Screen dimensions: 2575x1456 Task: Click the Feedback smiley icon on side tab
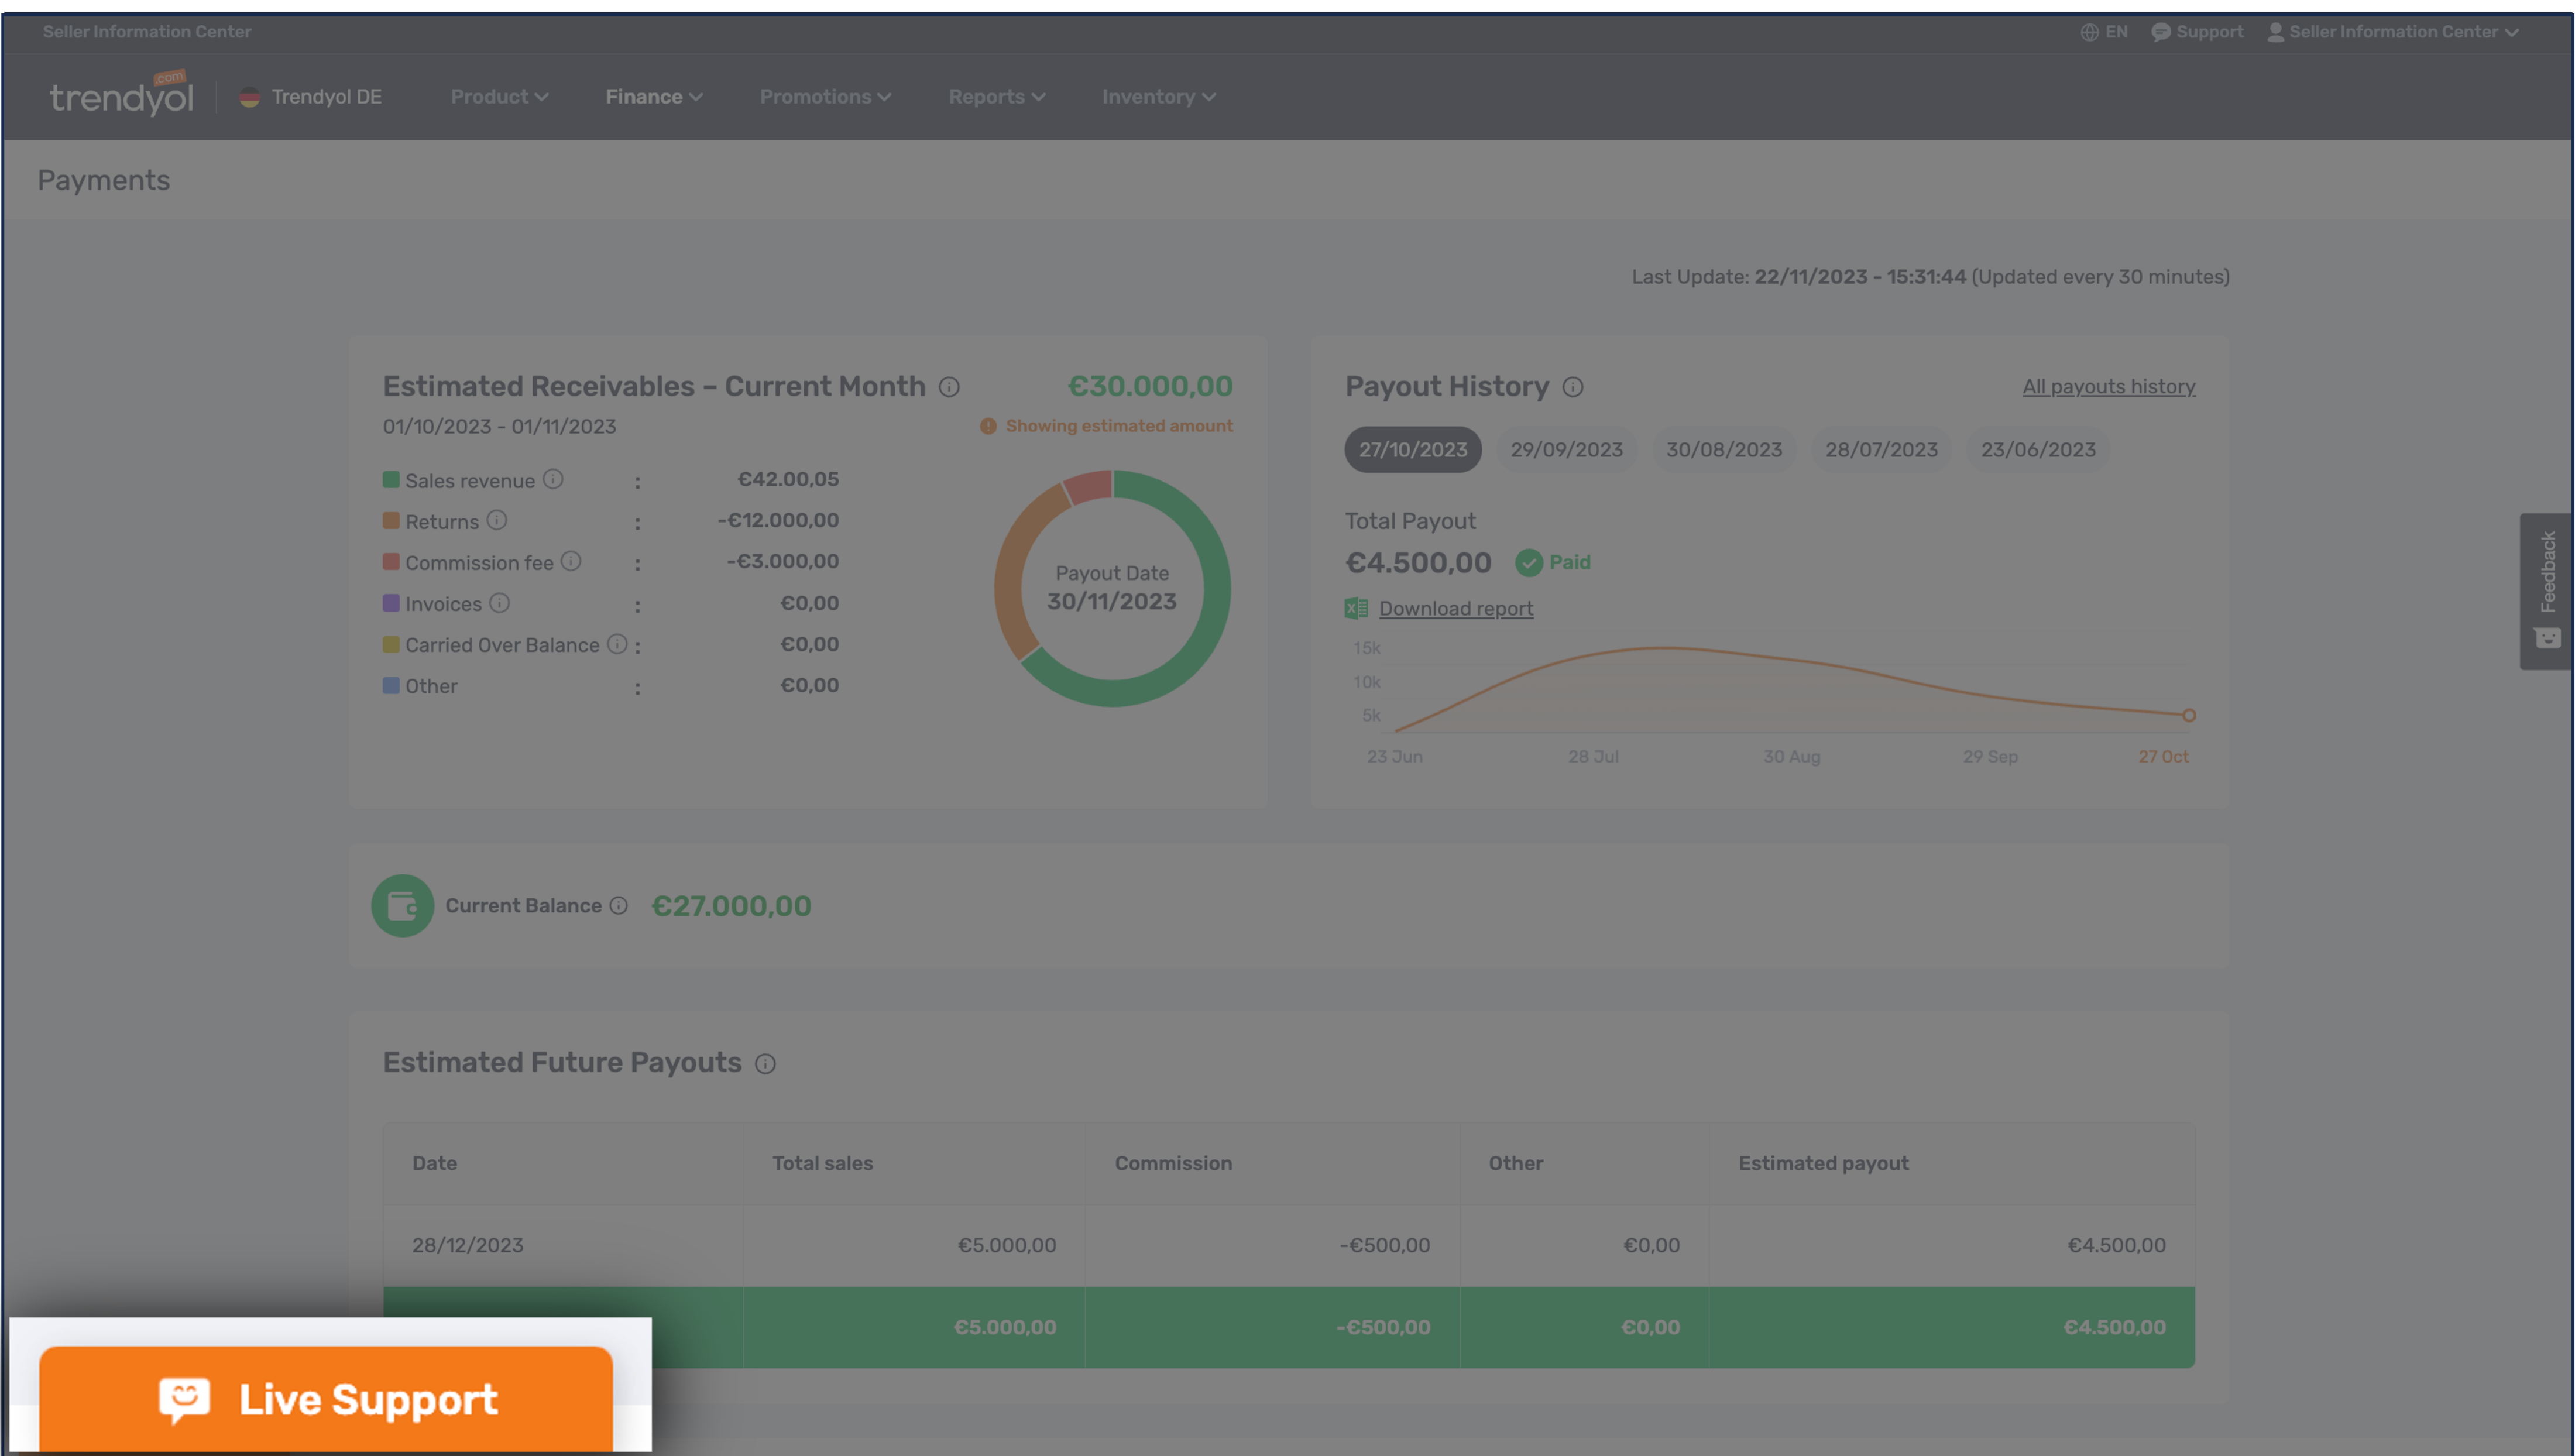point(2547,638)
